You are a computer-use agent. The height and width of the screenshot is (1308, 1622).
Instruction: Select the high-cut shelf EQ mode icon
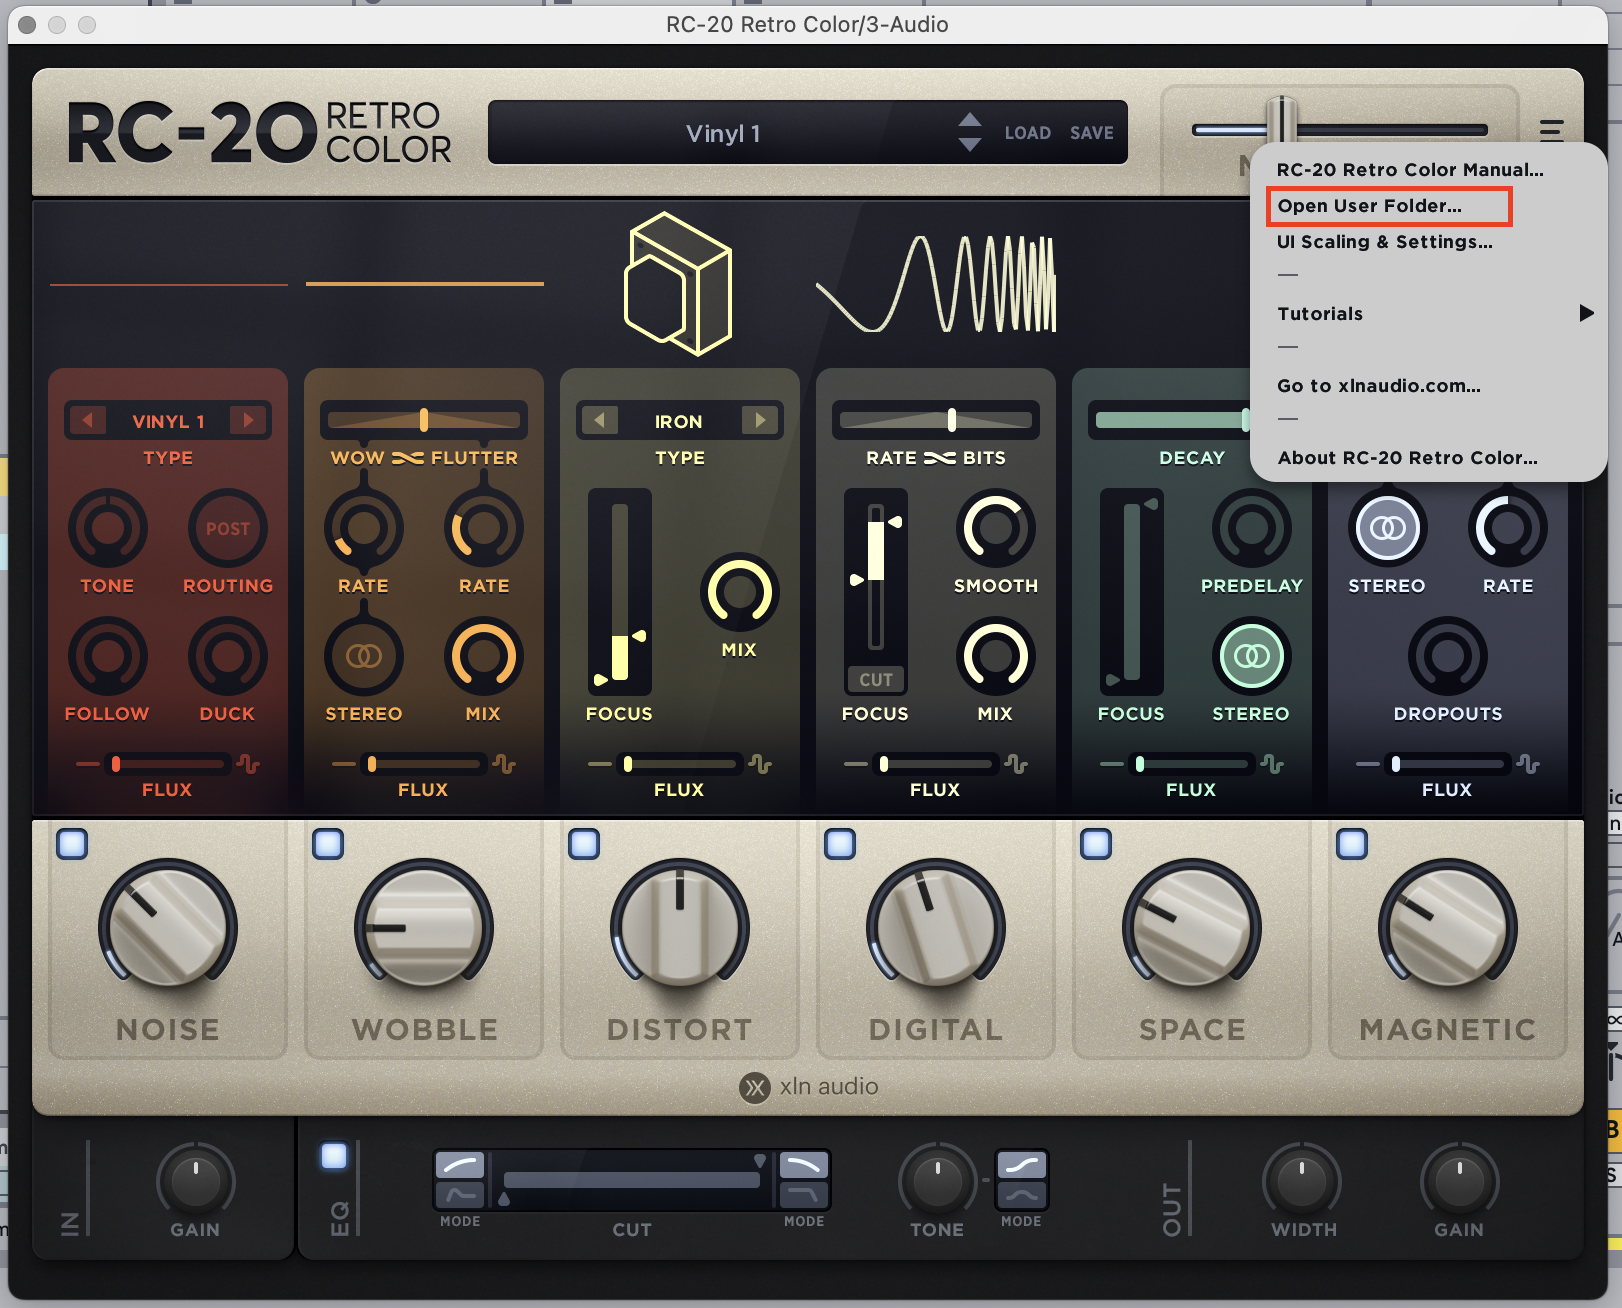pyautogui.click(x=804, y=1165)
